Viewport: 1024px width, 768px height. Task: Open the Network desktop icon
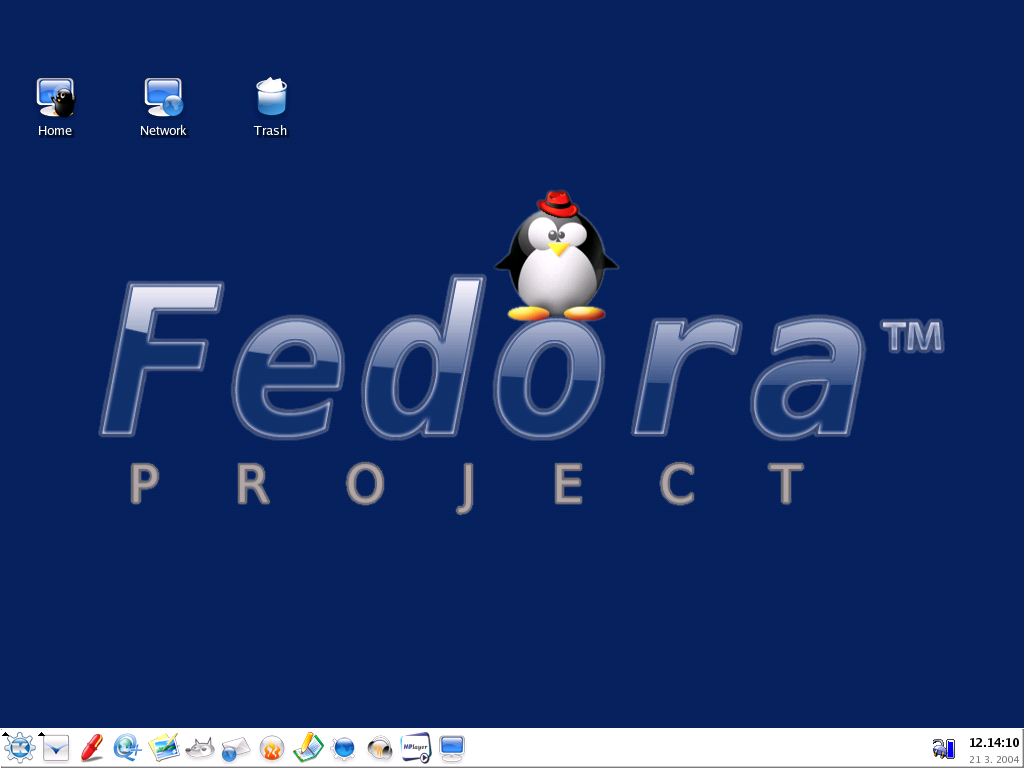tap(163, 98)
